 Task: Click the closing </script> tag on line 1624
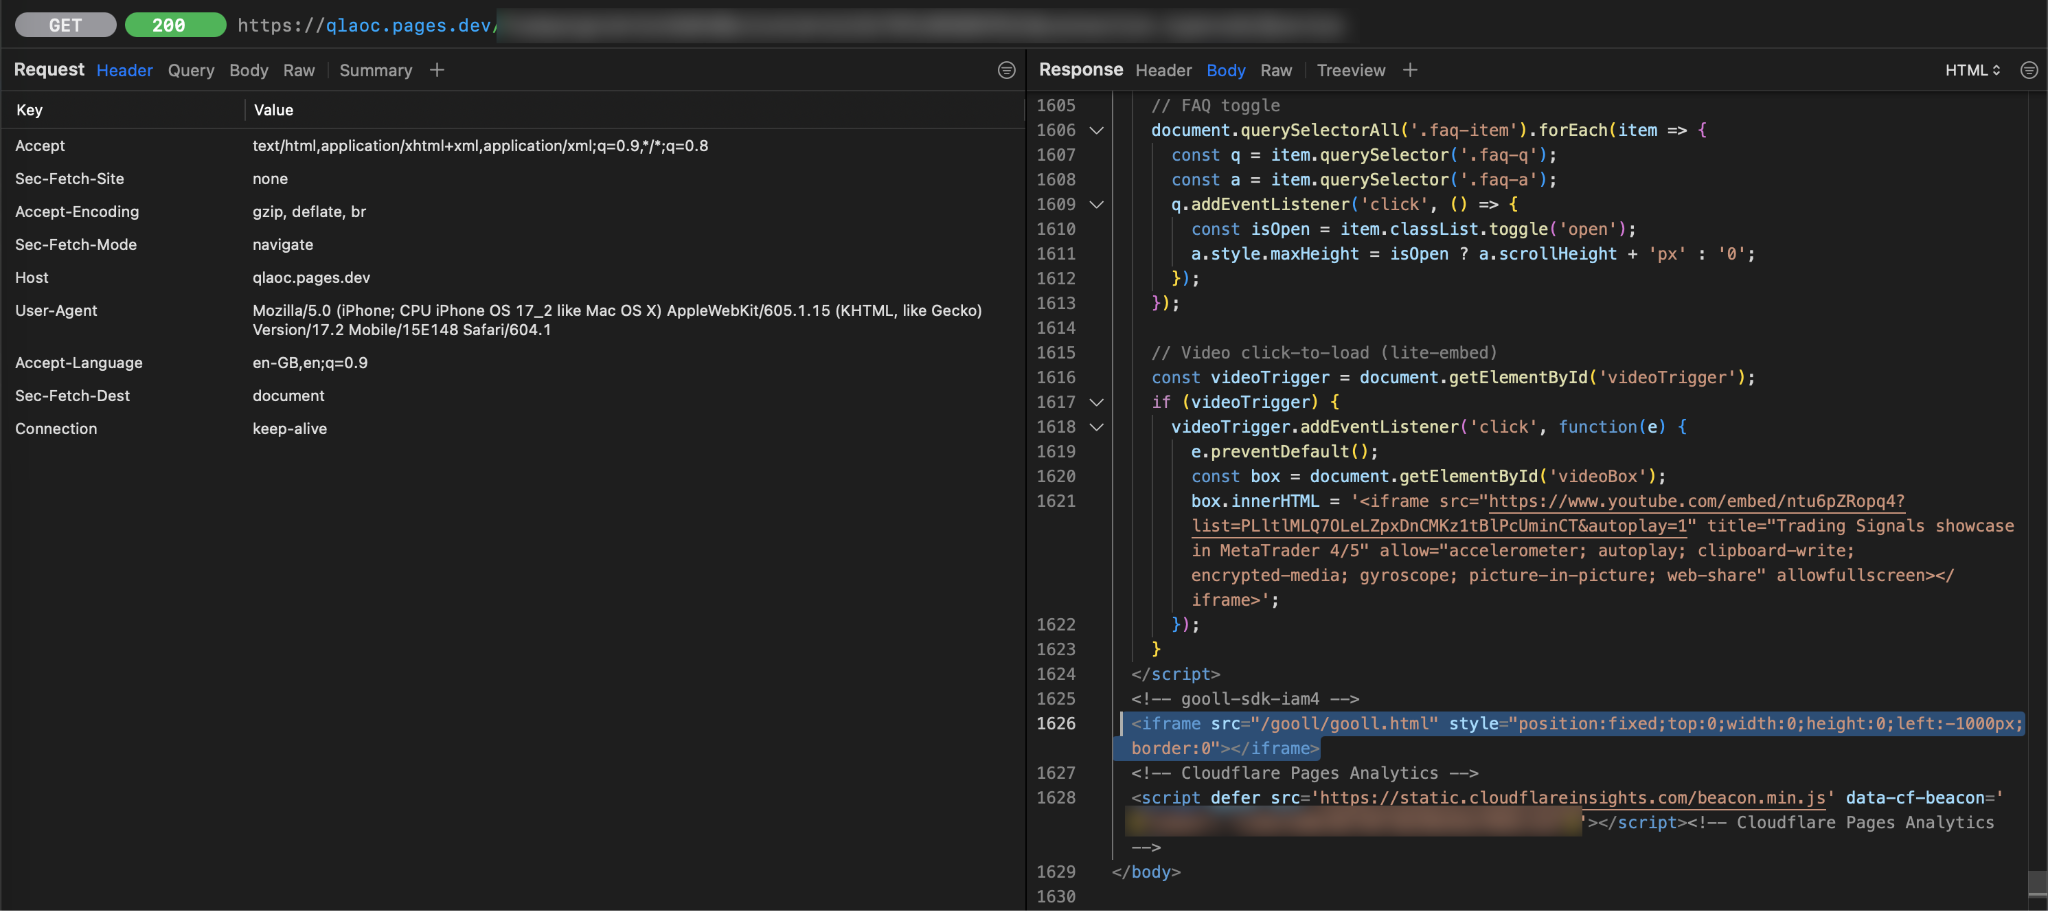[x=1176, y=674]
